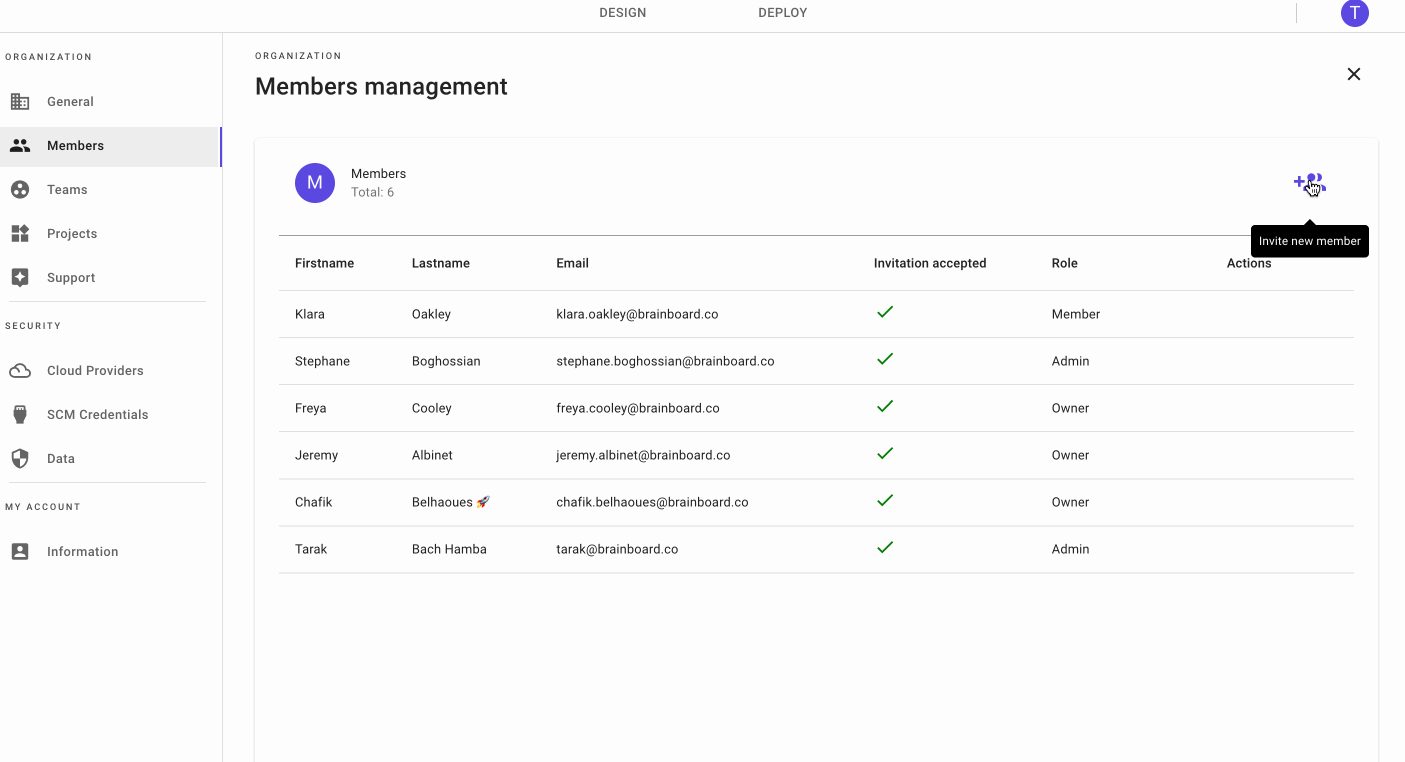Click the Invite new member icon
Viewport: 1405px width, 762px height.
1310,183
